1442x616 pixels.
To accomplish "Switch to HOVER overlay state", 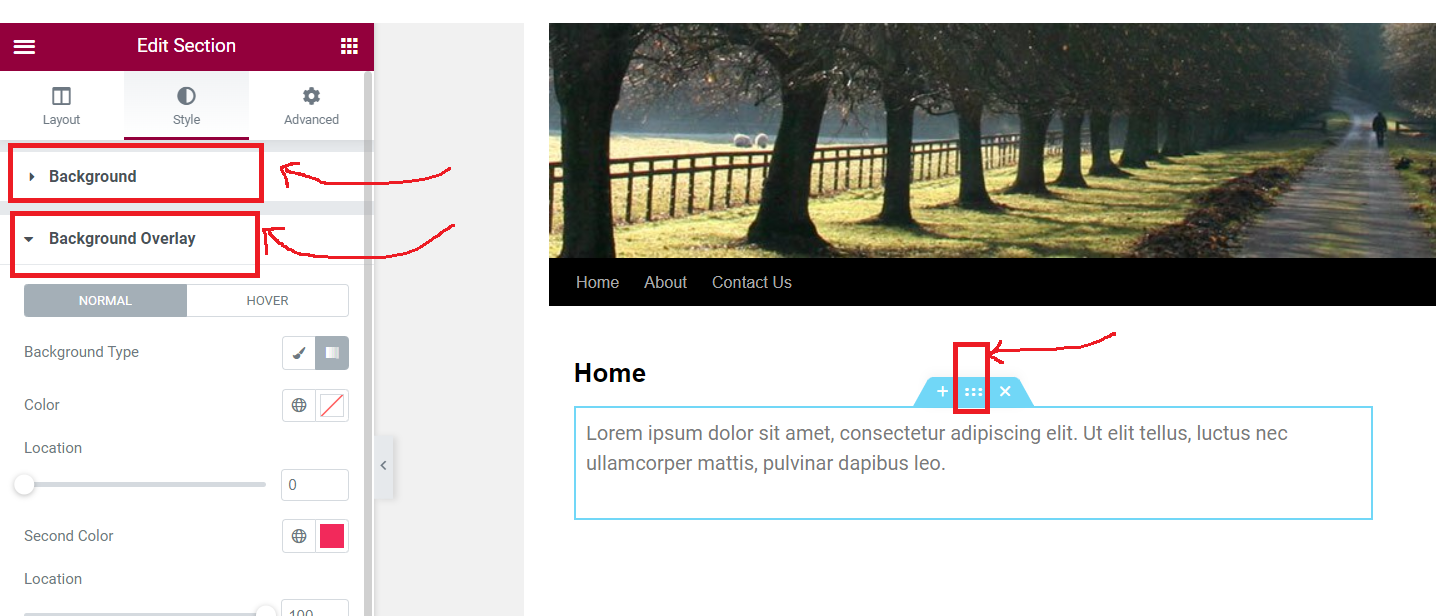I will point(267,301).
